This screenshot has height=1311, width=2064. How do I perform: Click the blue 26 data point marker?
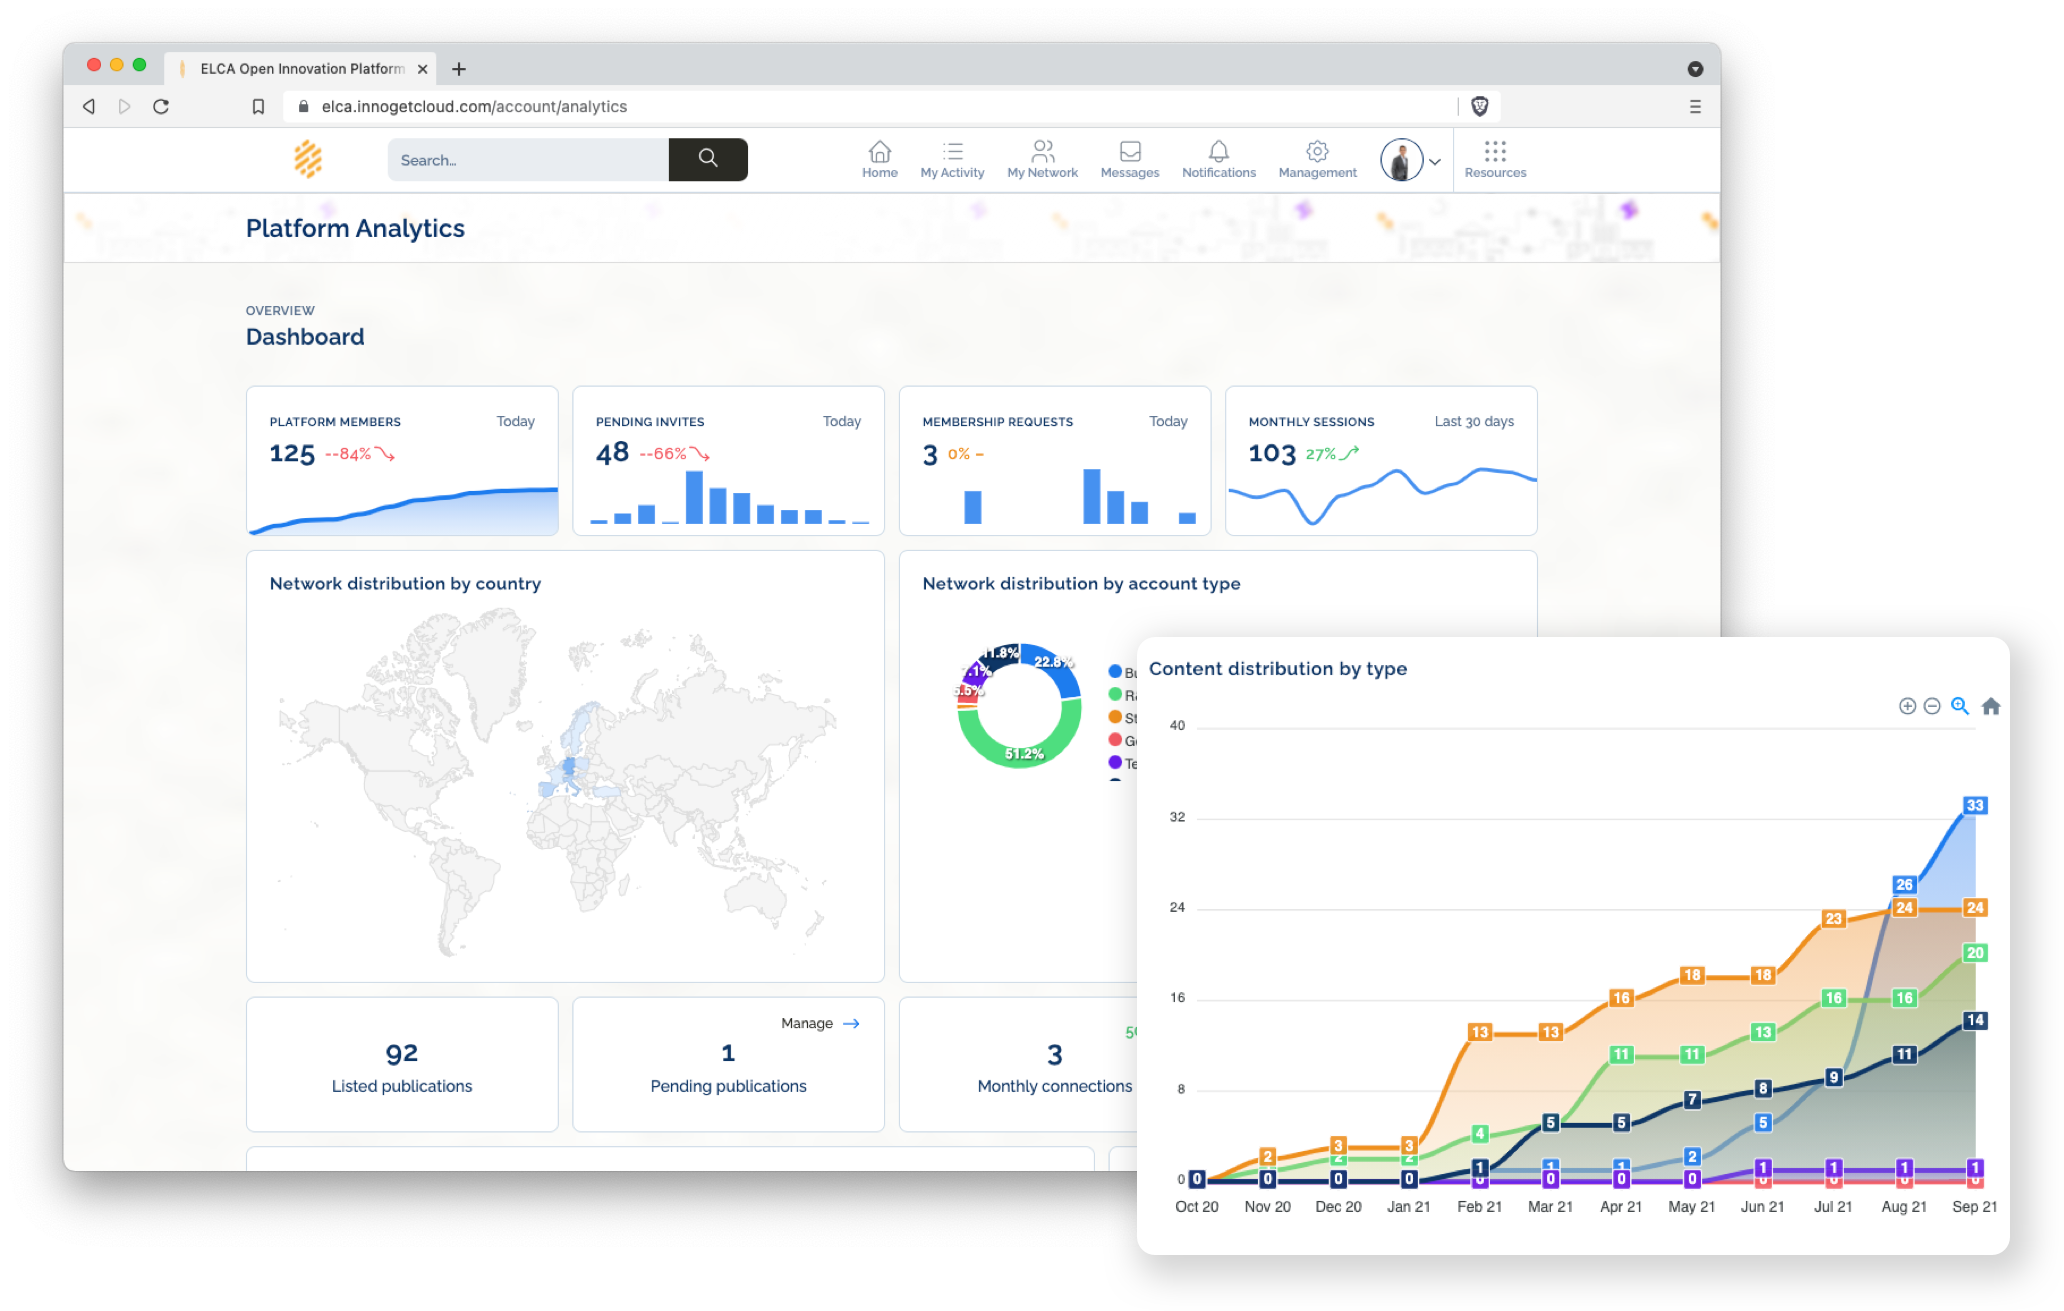[x=1904, y=885]
